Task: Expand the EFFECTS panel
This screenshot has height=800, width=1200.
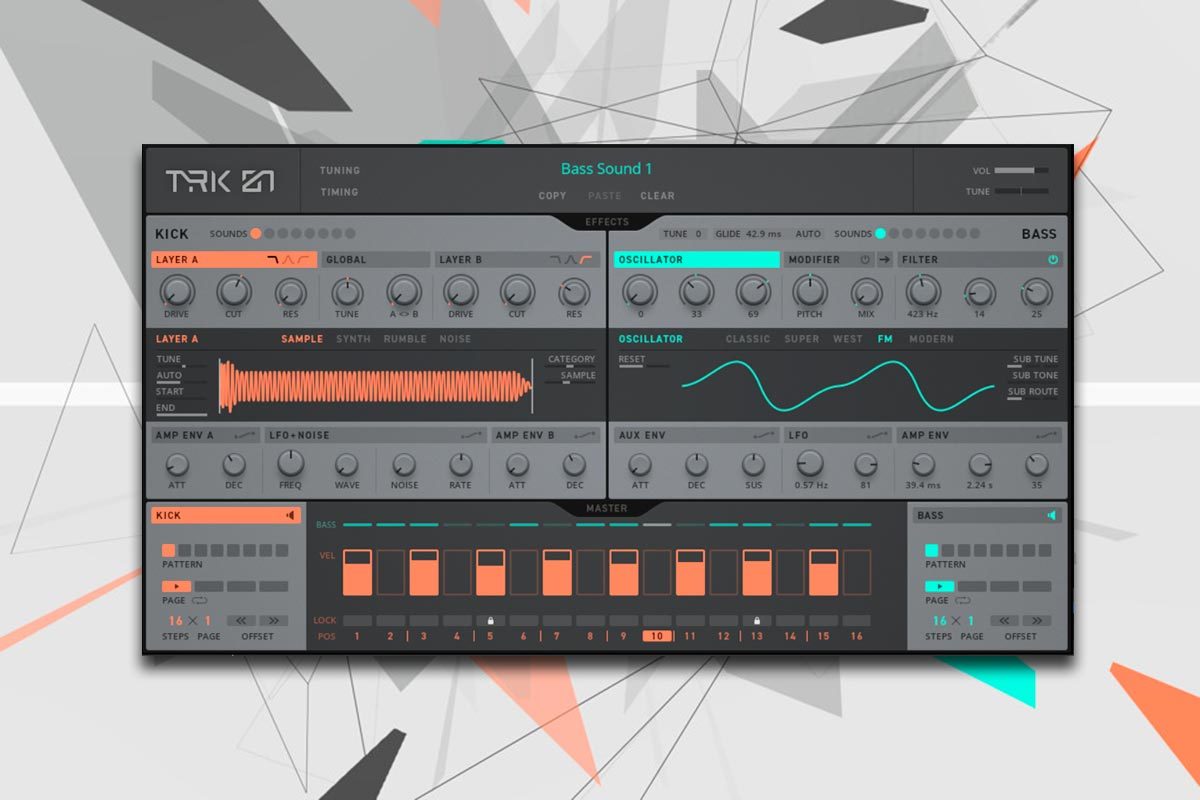Action: tap(607, 222)
